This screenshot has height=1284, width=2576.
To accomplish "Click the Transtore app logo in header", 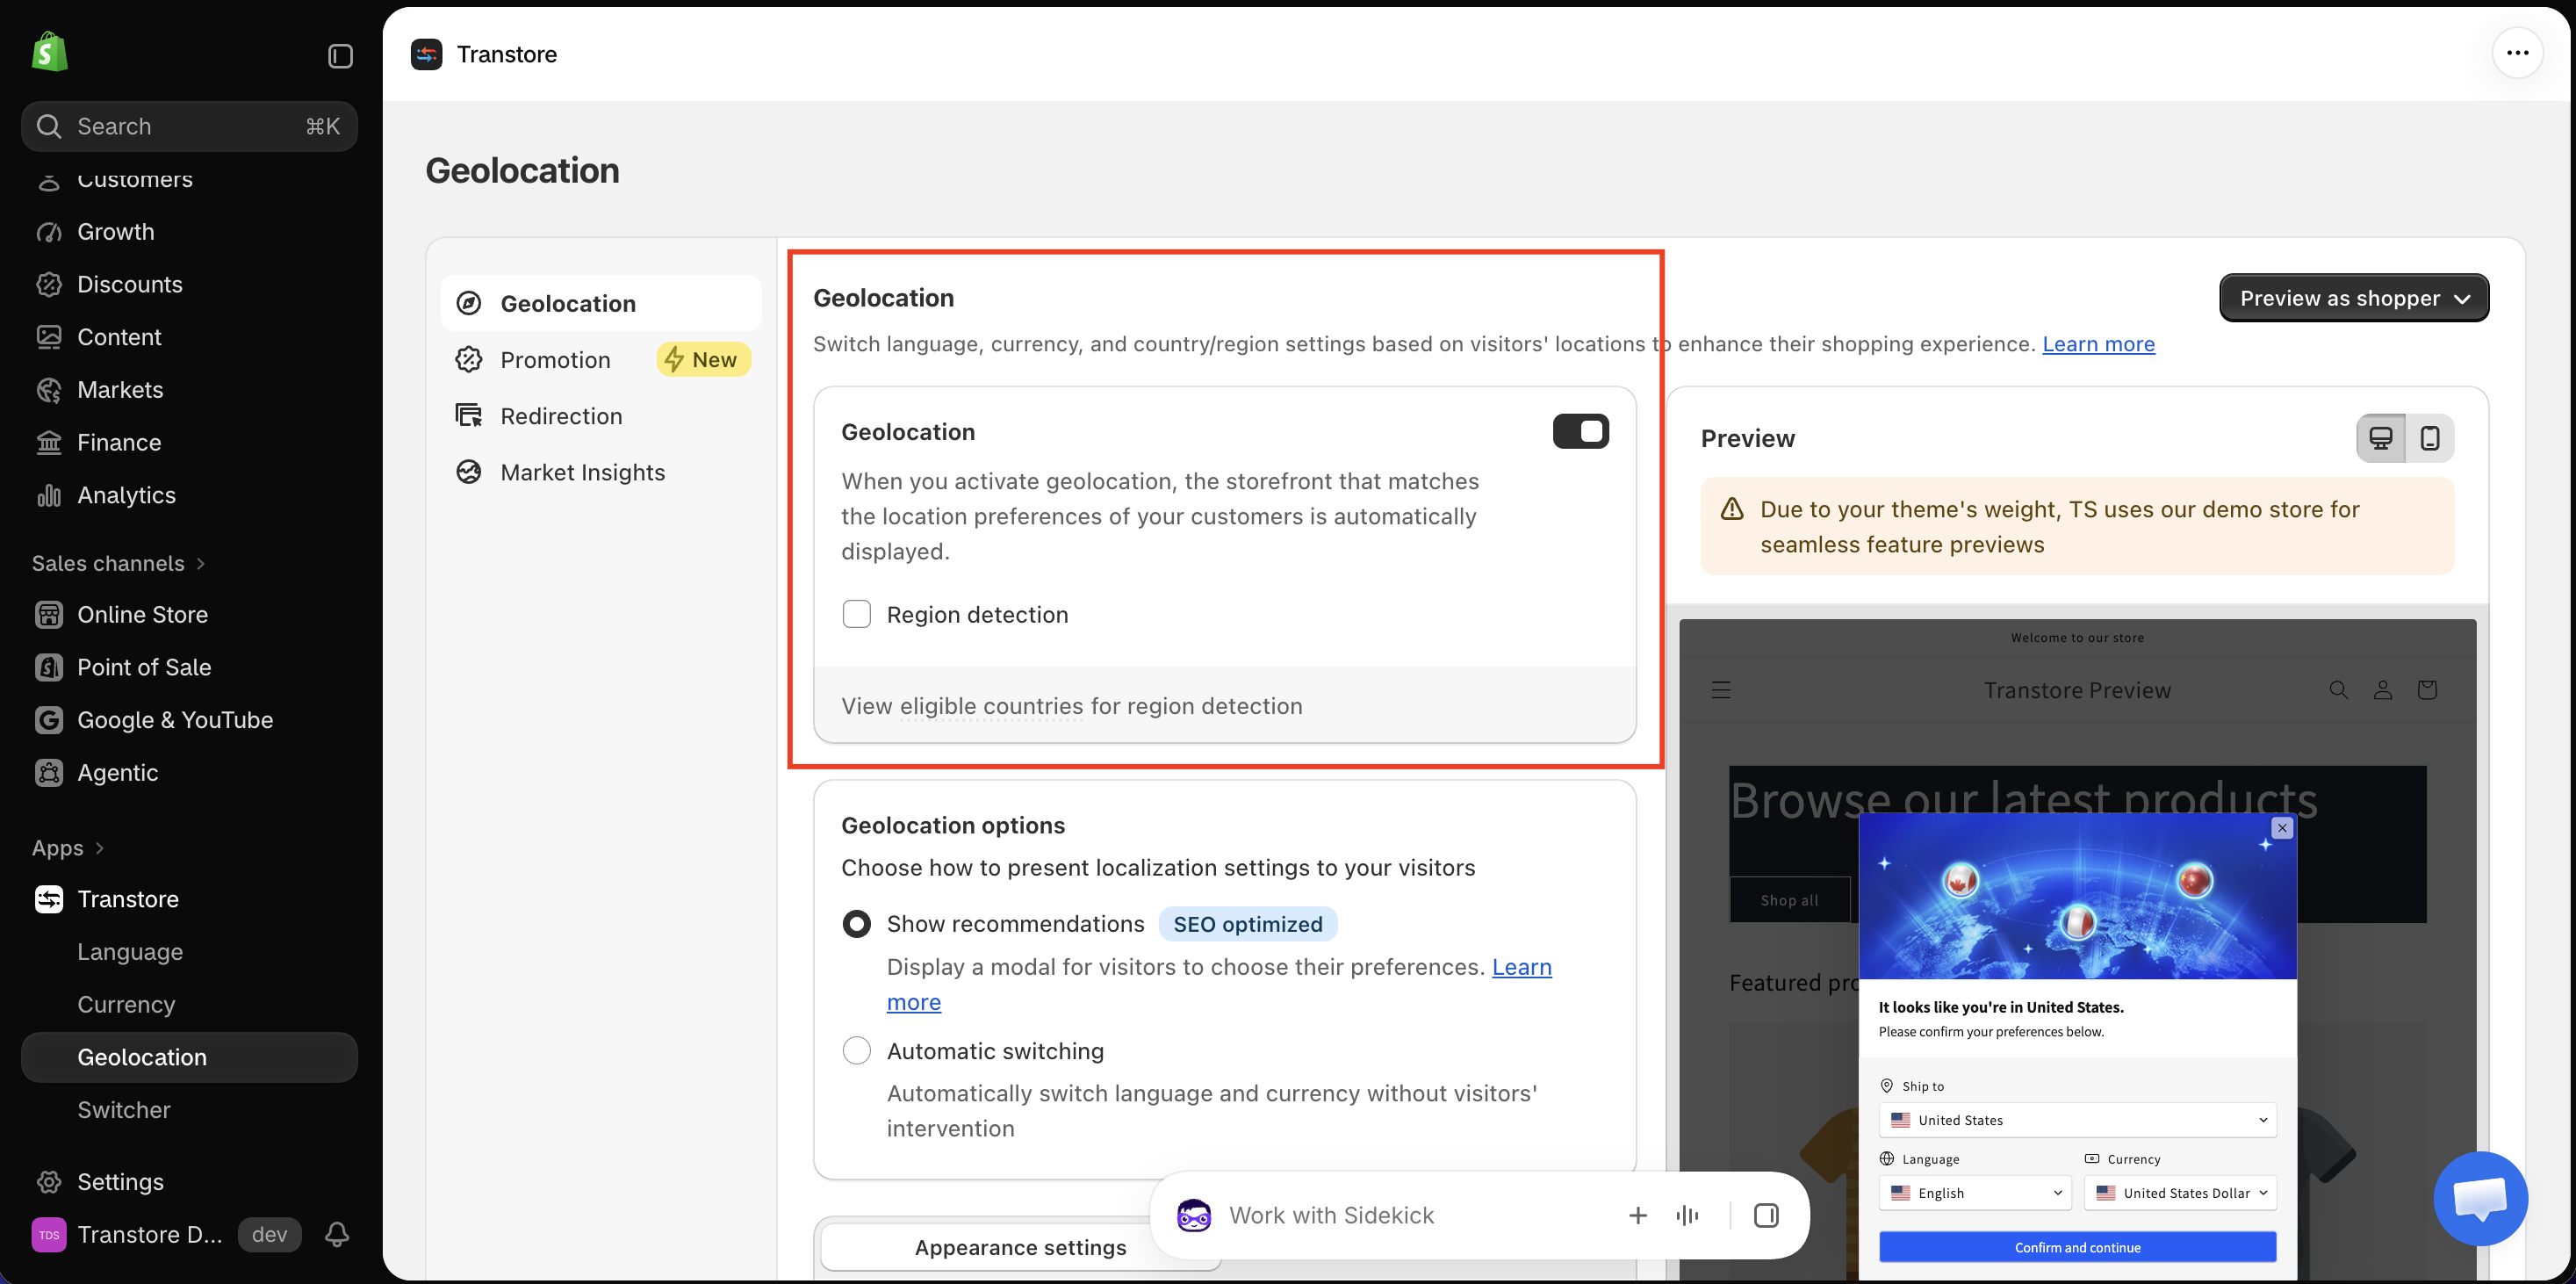I will pyautogui.click(x=427, y=54).
